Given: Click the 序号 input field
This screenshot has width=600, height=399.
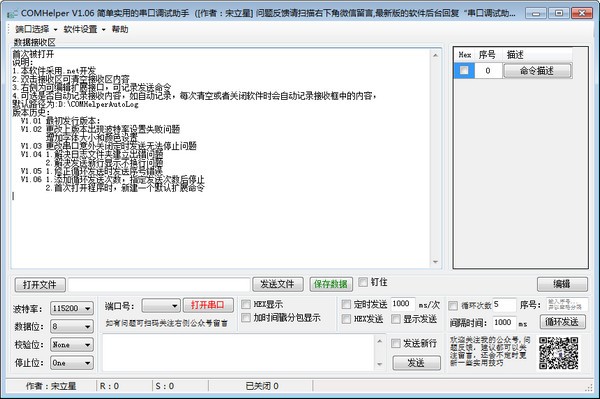Looking at the screenshot, I should (567, 305).
